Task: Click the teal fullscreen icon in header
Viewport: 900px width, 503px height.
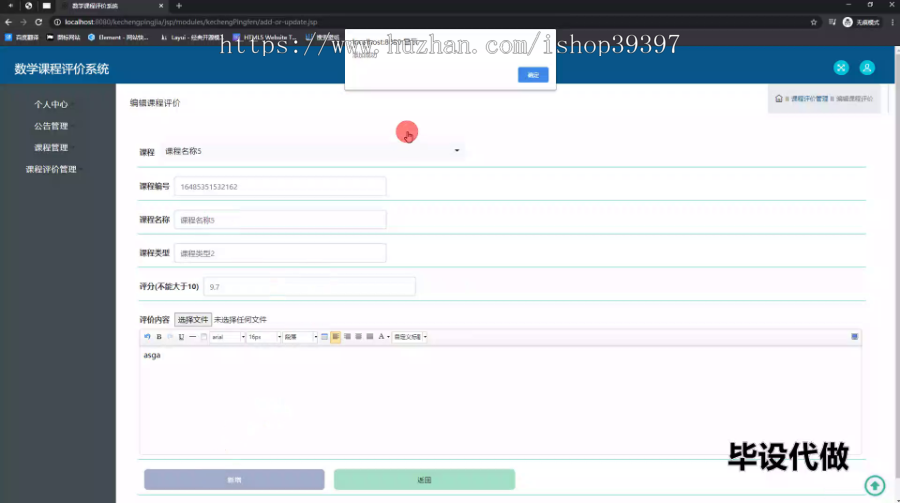Action: pyautogui.click(x=841, y=68)
